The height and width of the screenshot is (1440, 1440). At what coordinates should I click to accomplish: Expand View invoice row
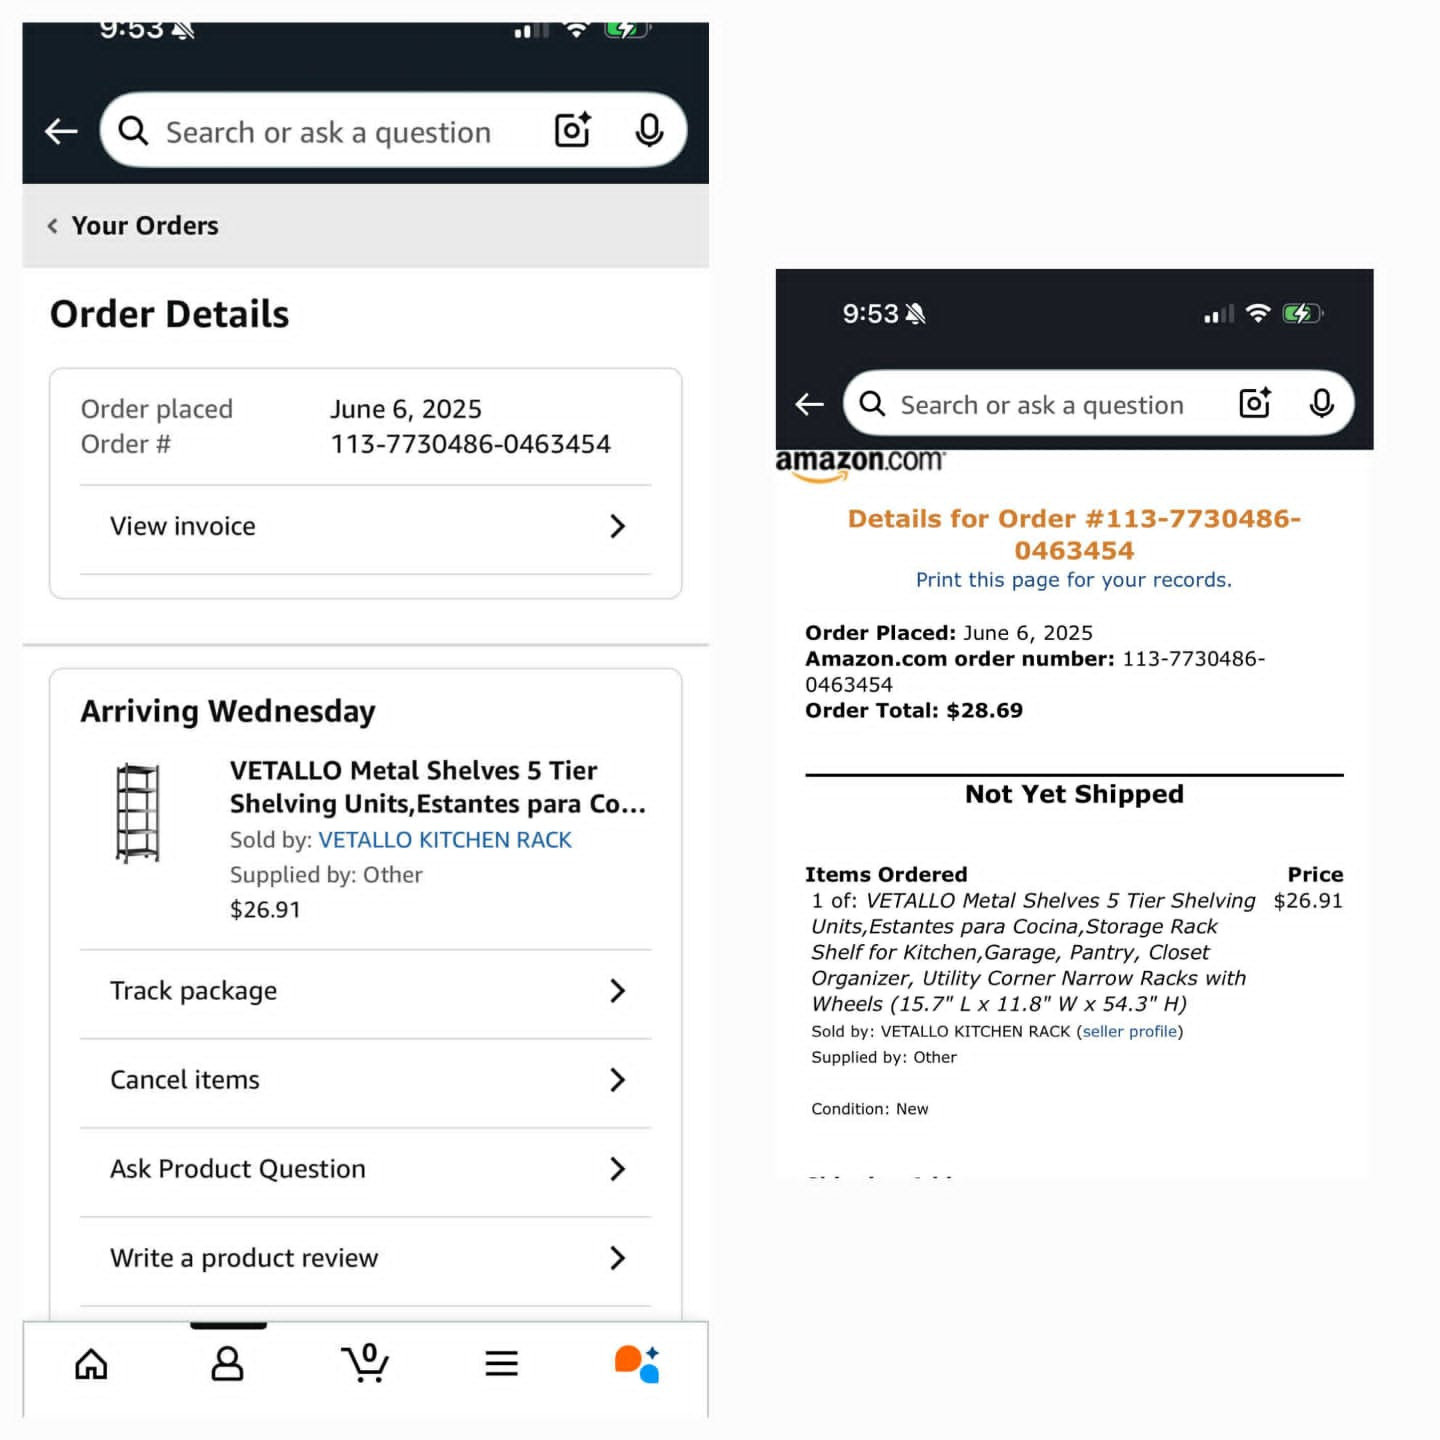366,527
